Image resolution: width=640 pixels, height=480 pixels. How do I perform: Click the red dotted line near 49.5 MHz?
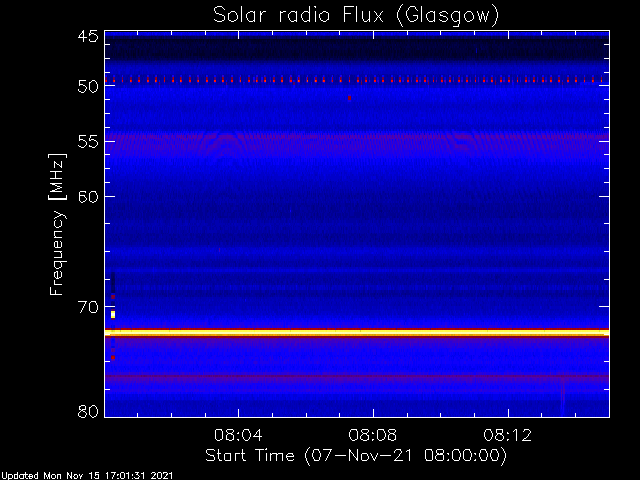click(357, 80)
